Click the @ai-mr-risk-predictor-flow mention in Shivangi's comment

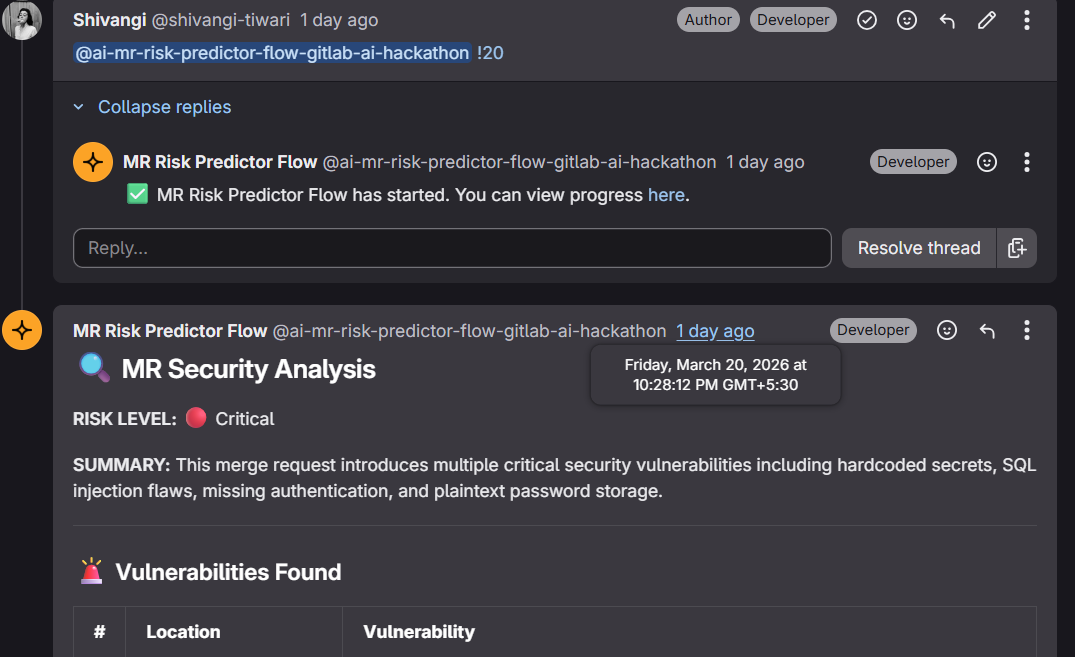pos(272,53)
